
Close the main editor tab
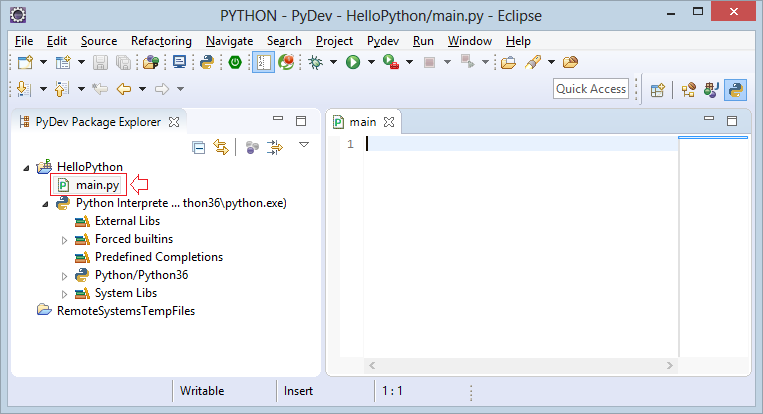[389, 122]
